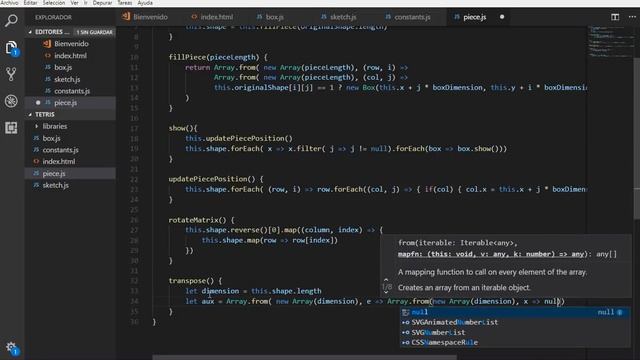Click the EXPLORADOR panel title
The image size is (640, 360).
click(53, 17)
